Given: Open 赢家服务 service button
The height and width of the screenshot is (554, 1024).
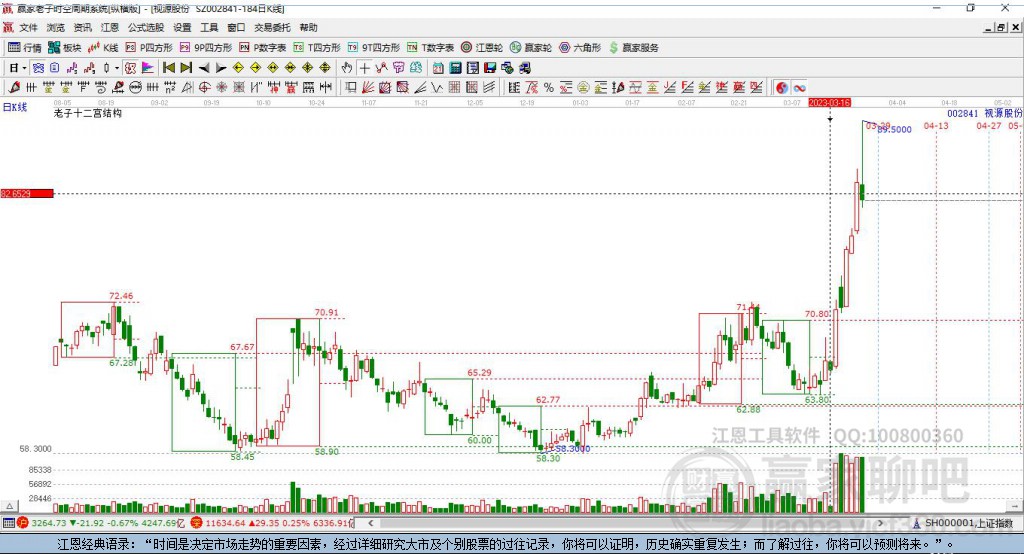Looking at the screenshot, I should pos(633,48).
